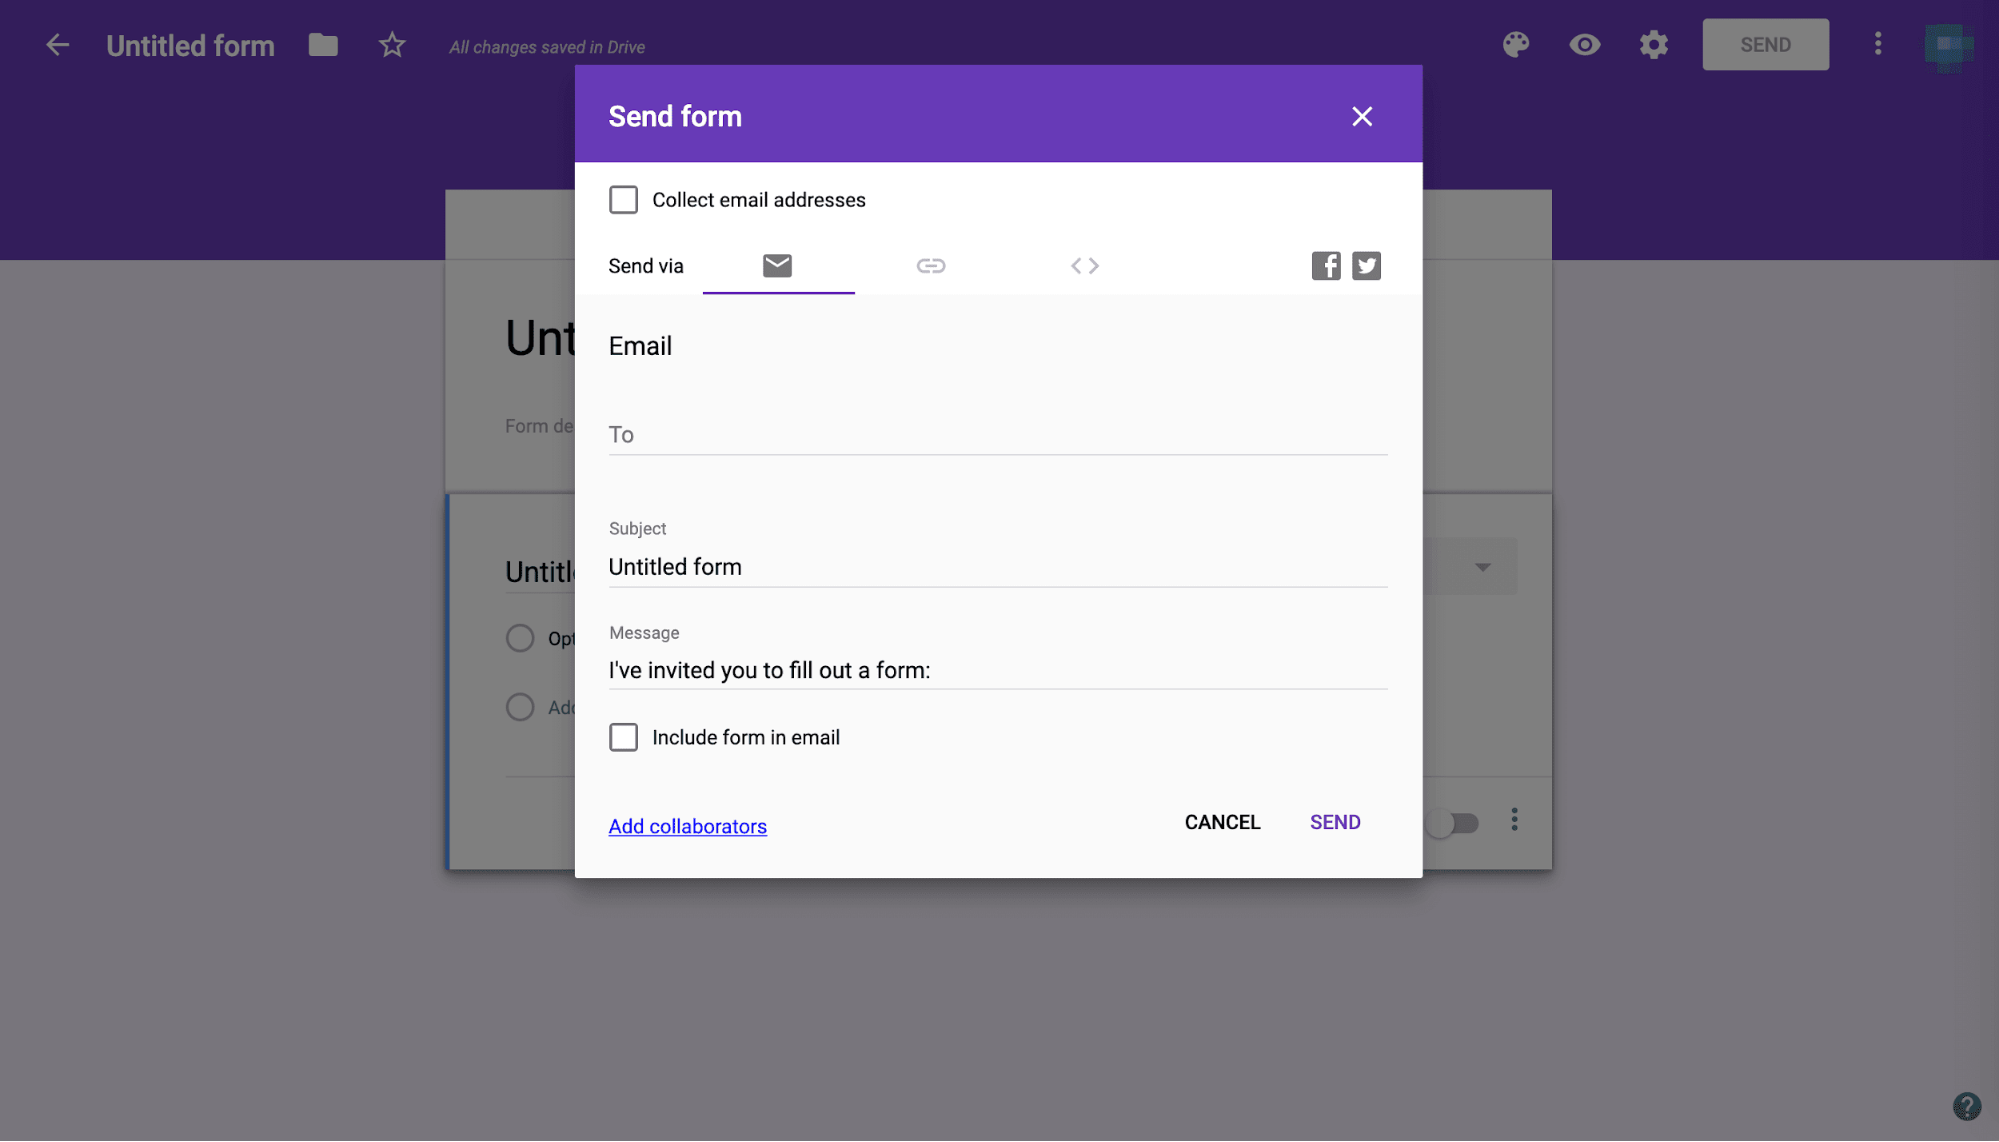Open the settings gear icon
The width and height of the screenshot is (1999, 1142).
[1654, 44]
